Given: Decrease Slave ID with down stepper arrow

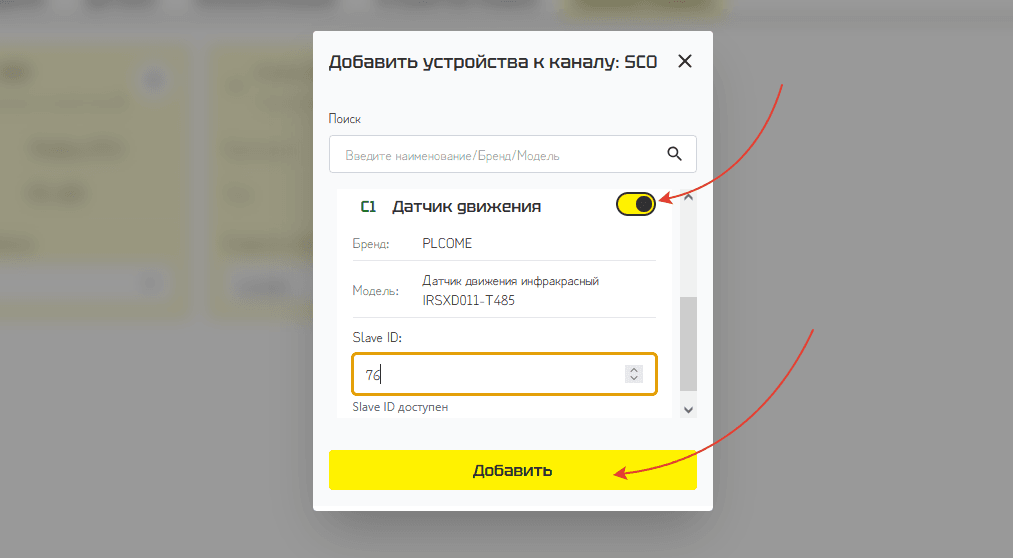Looking at the screenshot, I should [633, 379].
